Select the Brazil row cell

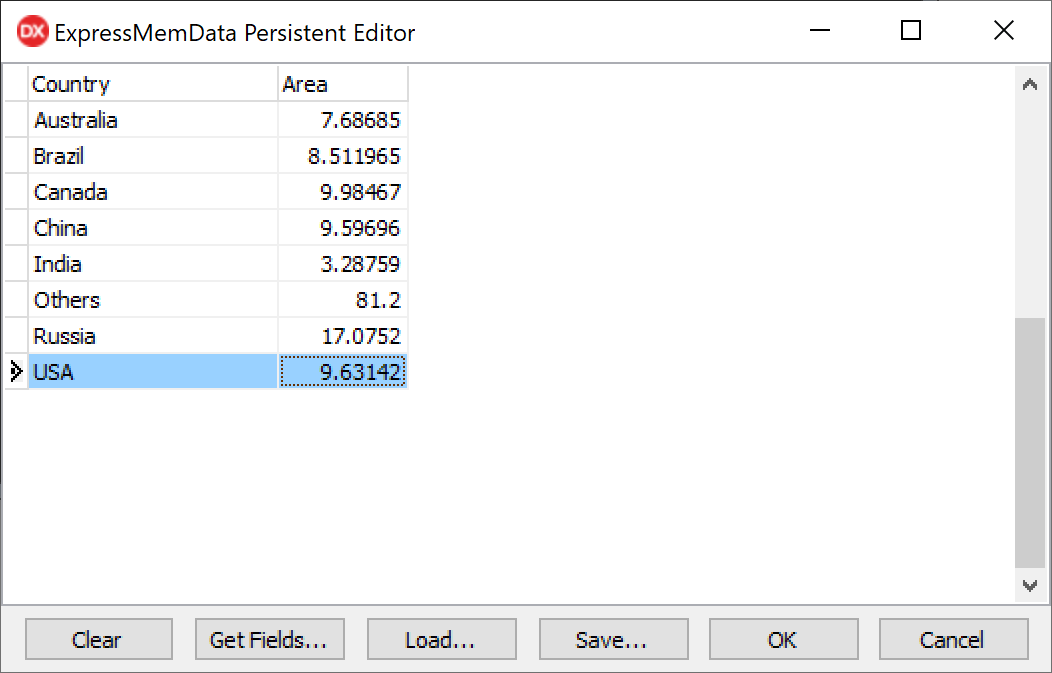[153, 156]
